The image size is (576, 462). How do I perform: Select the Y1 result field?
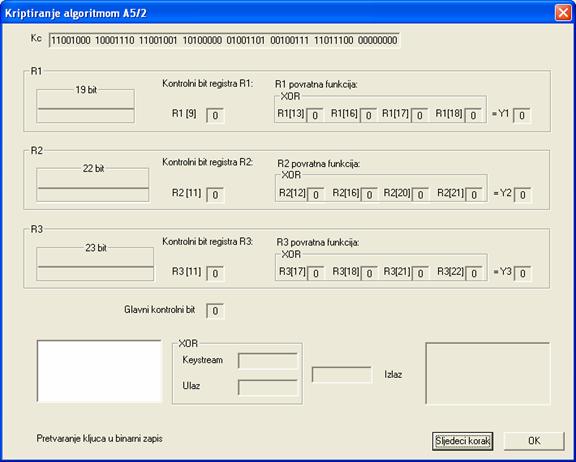[522, 116]
